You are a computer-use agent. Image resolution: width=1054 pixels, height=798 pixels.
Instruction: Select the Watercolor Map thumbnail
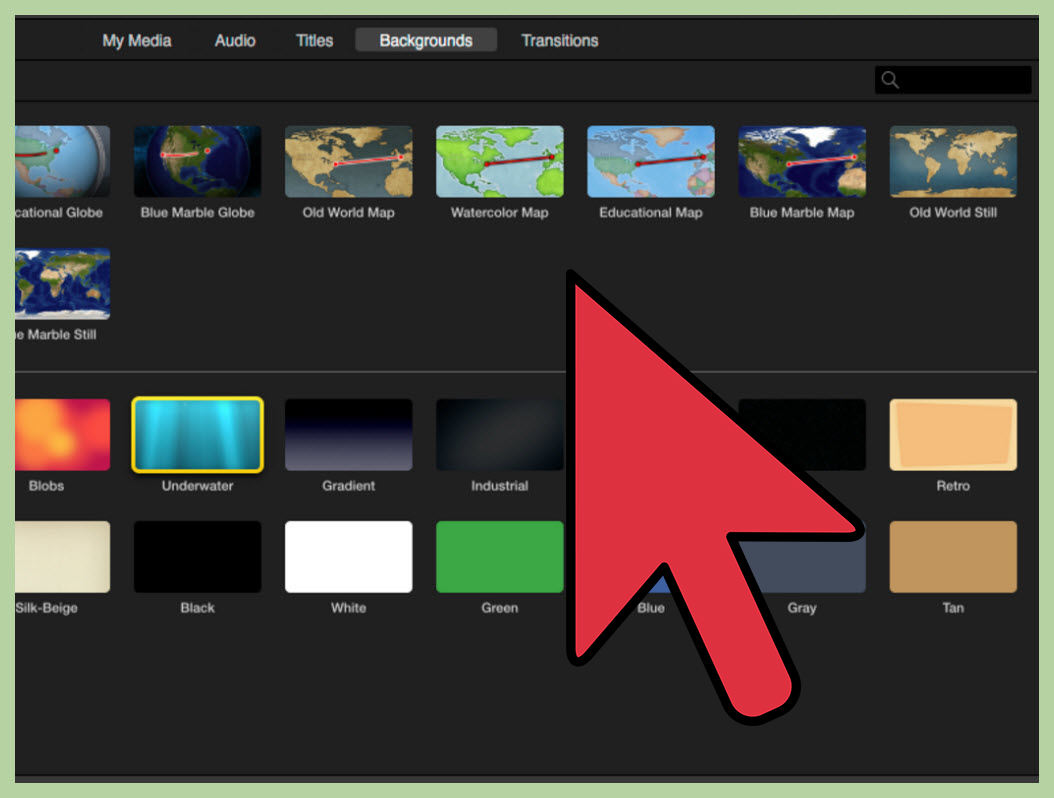(500, 161)
